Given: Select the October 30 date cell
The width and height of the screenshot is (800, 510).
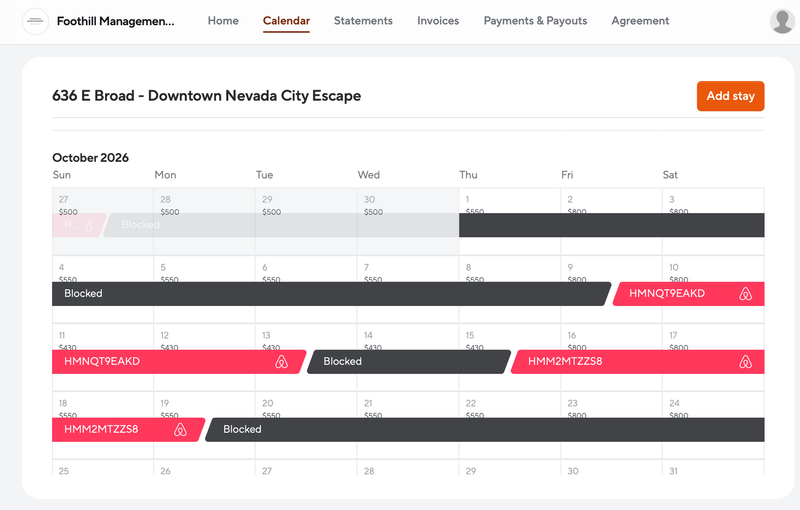Looking at the screenshot, I should [x=611, y=468].
